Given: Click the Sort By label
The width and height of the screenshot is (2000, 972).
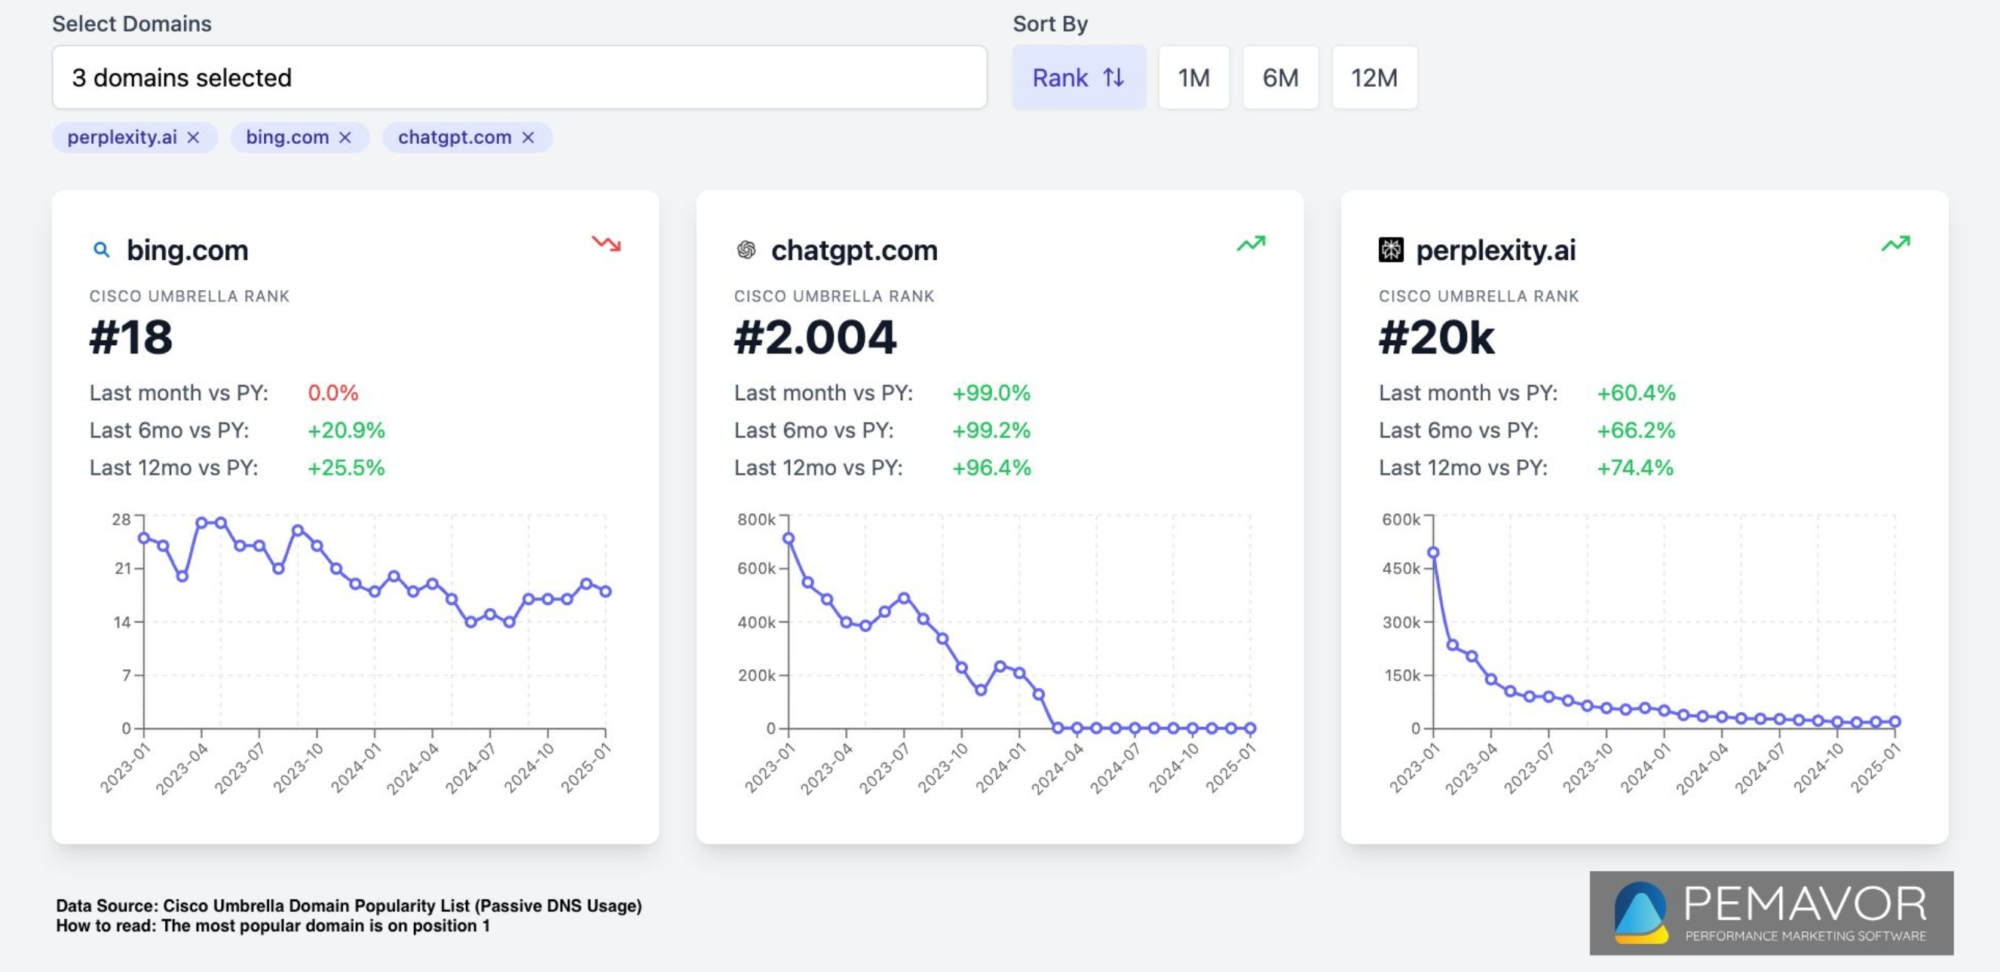Looking at the screenshot, I should [x=1050, y=24].
